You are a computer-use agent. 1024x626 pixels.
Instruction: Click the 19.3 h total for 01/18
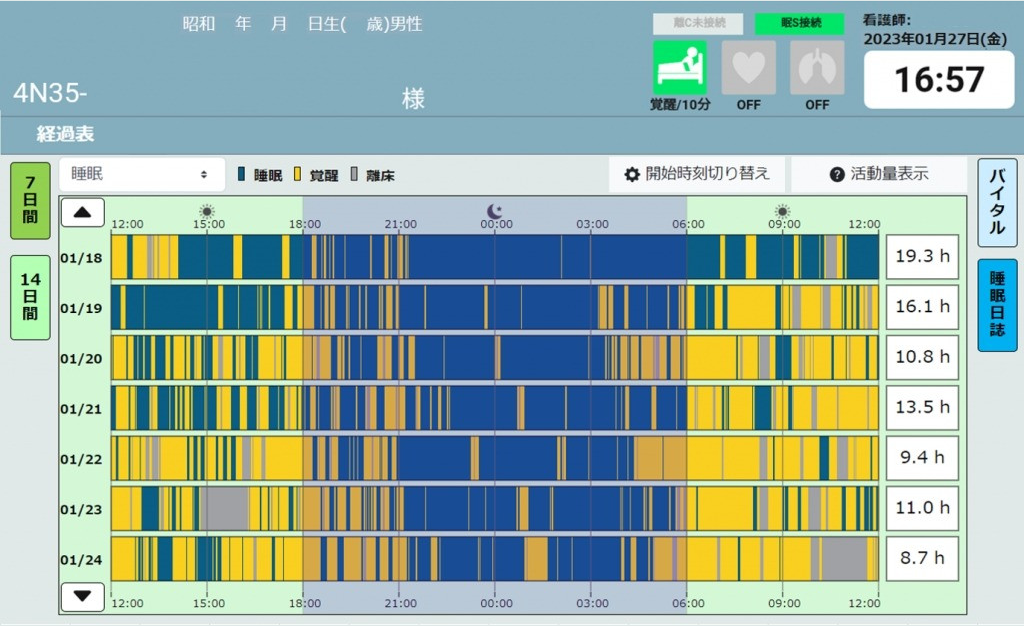[921, 257]
